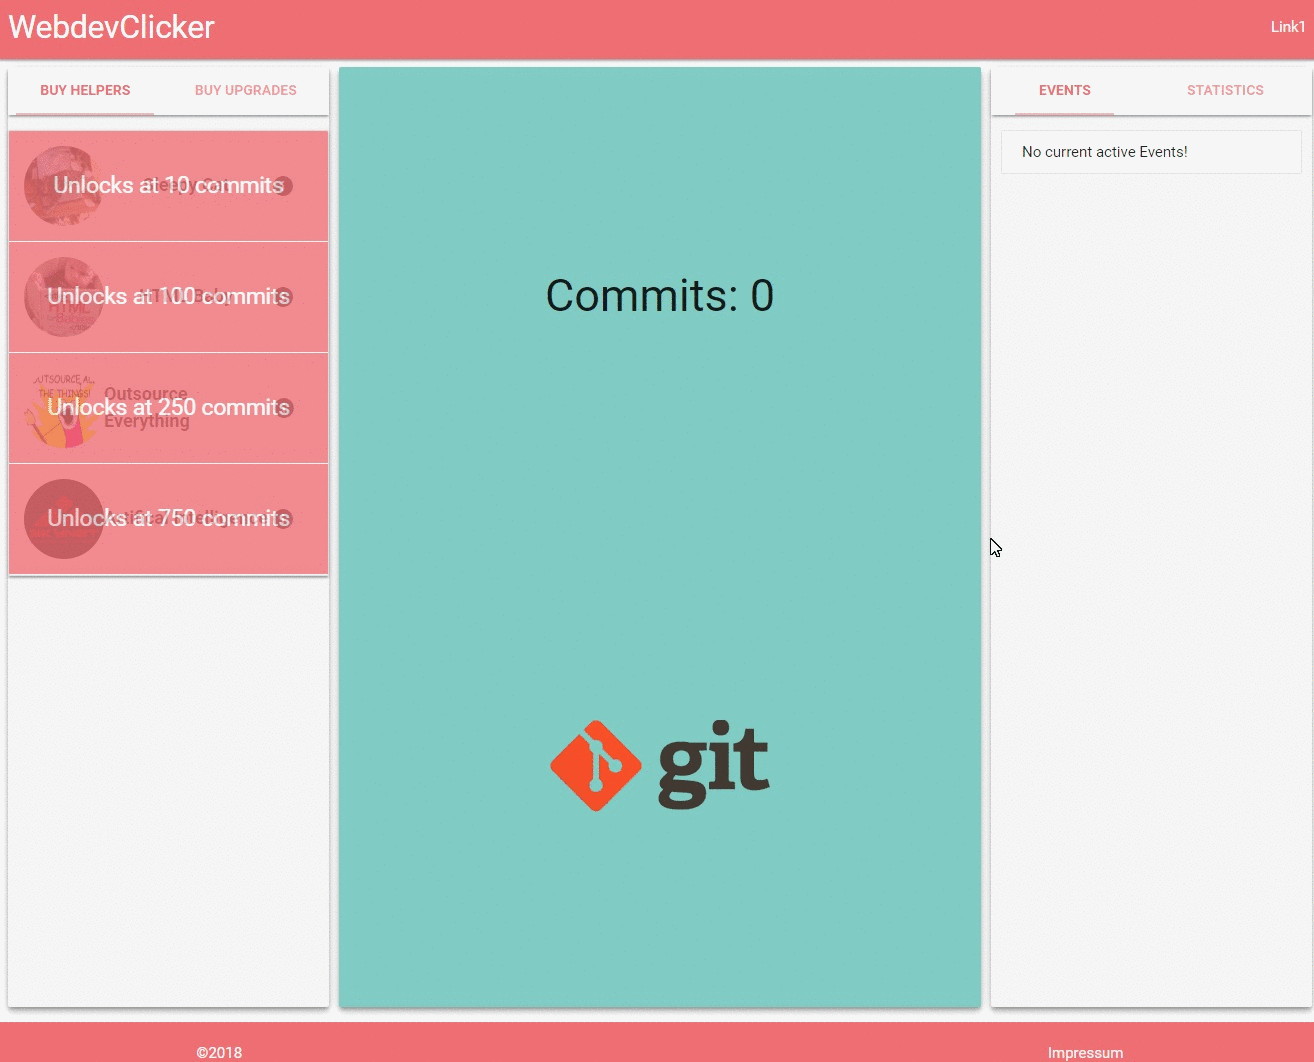
Task: Click the 'Unlocks at 250 commits' label
Action: [168, 407]
